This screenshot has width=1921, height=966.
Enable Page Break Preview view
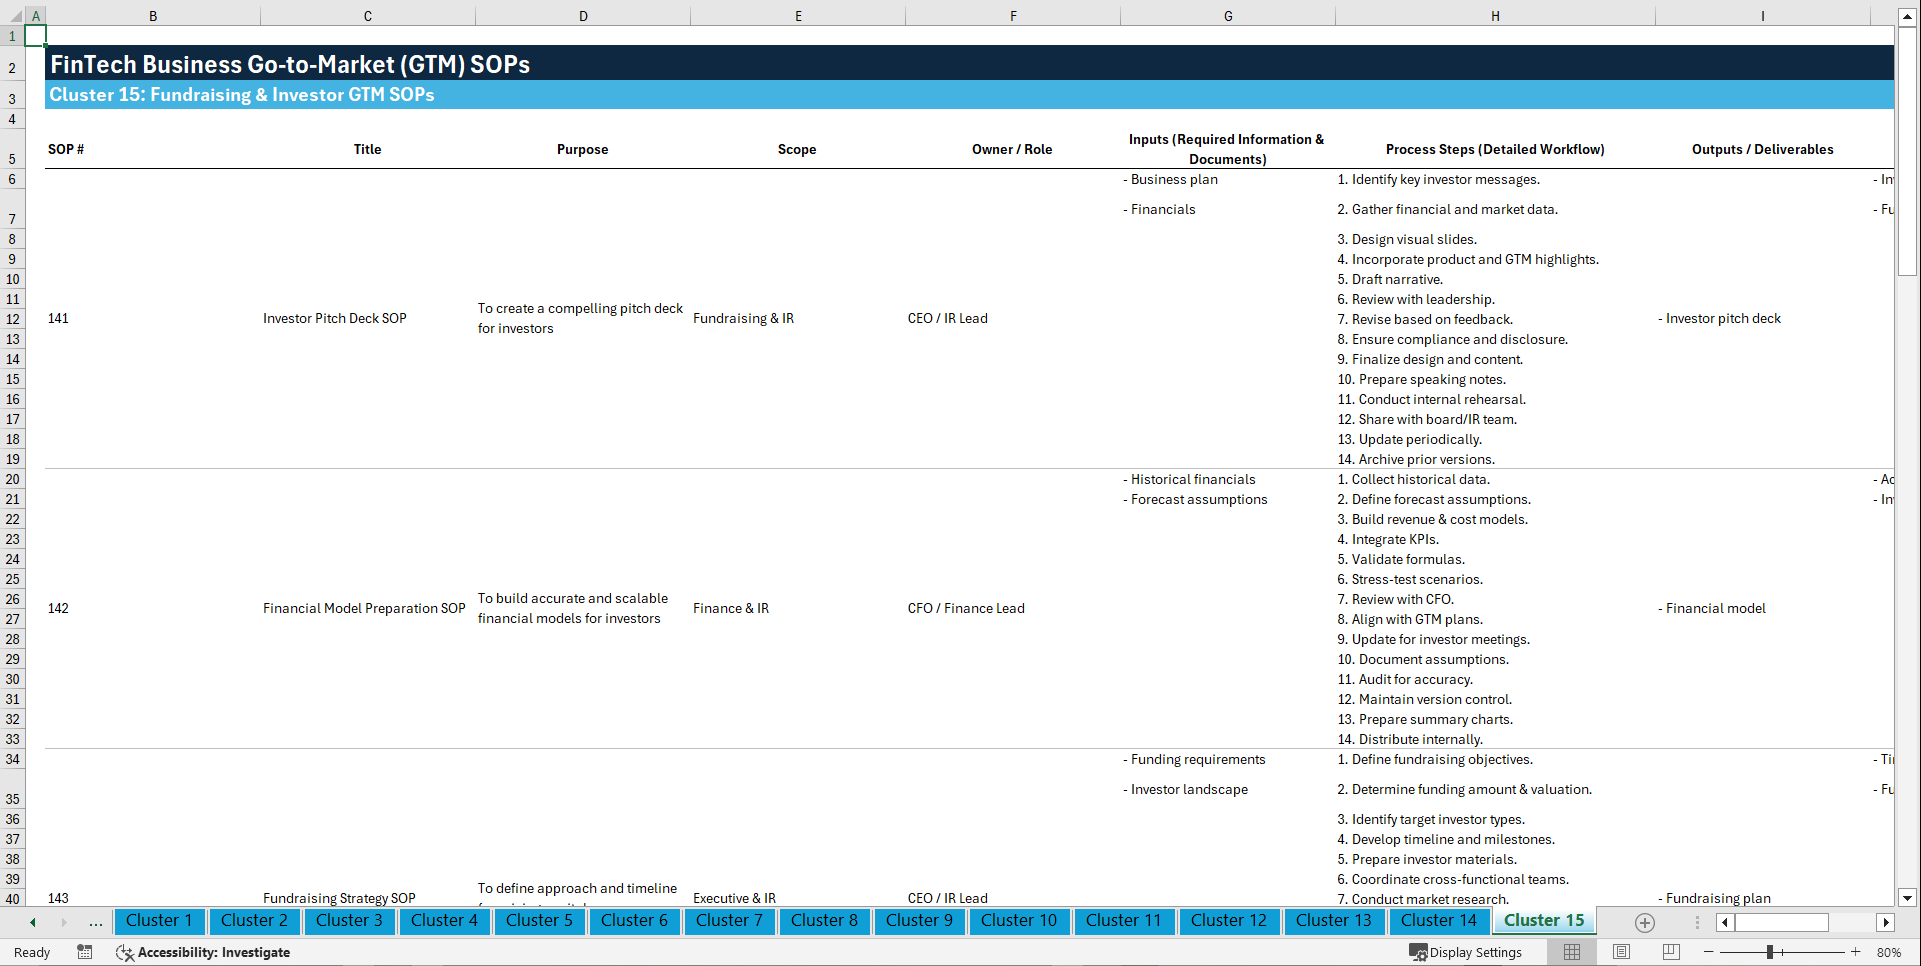pyautogui.click(x=1669, y=952)
